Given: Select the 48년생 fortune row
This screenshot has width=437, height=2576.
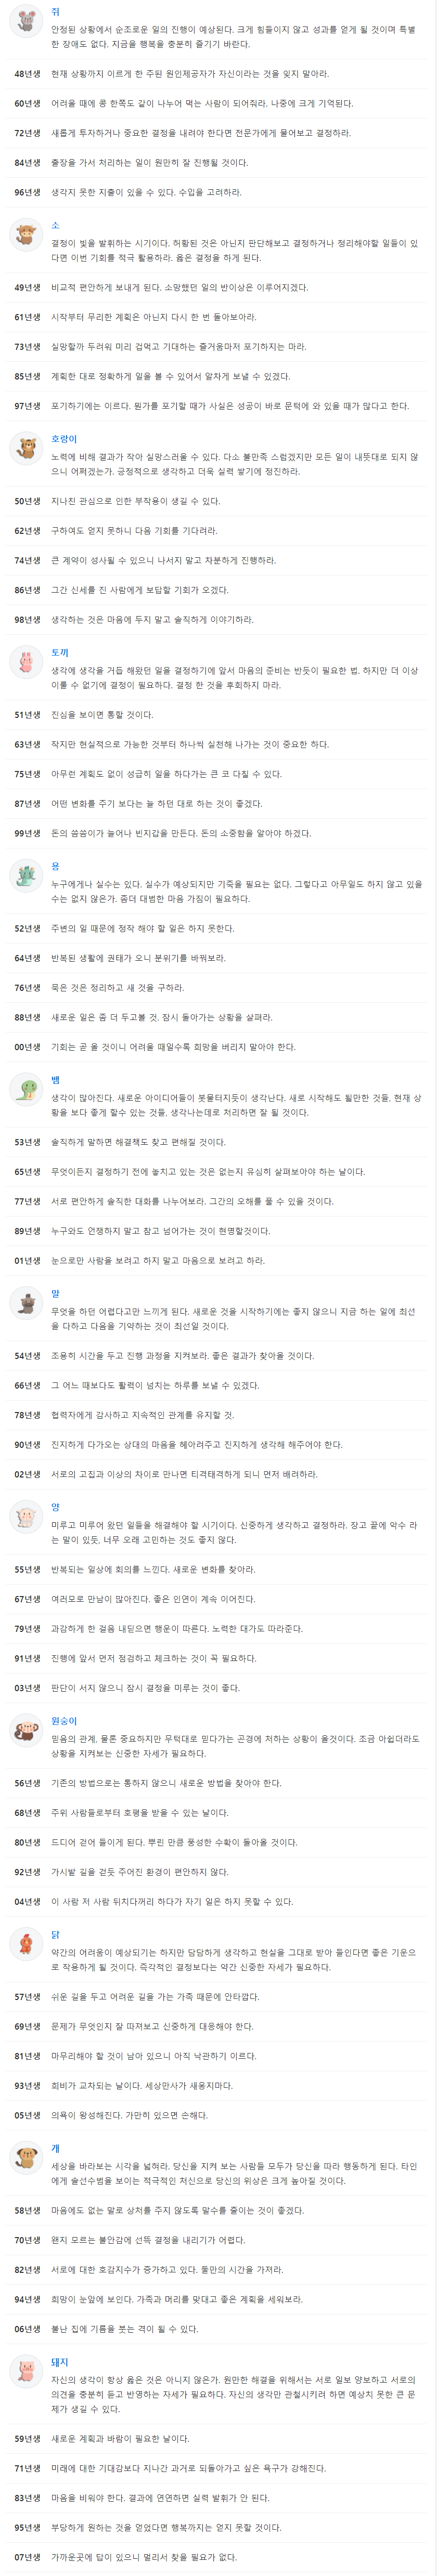Looking at the screenshot, I should [x=218, y=74].
